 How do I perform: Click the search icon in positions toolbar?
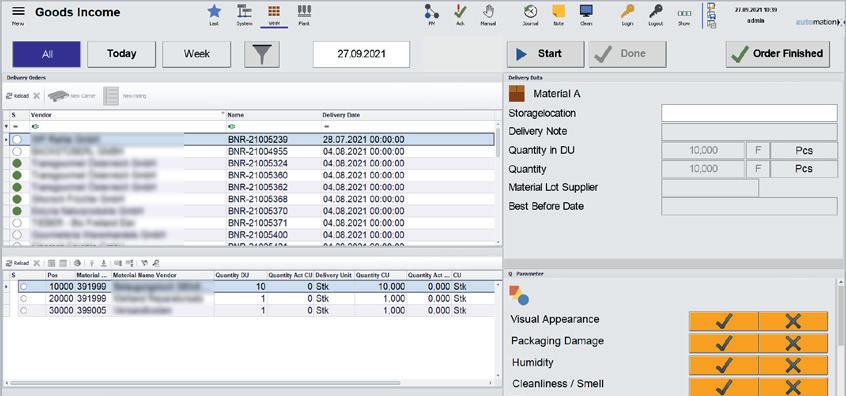coord(155,263)
